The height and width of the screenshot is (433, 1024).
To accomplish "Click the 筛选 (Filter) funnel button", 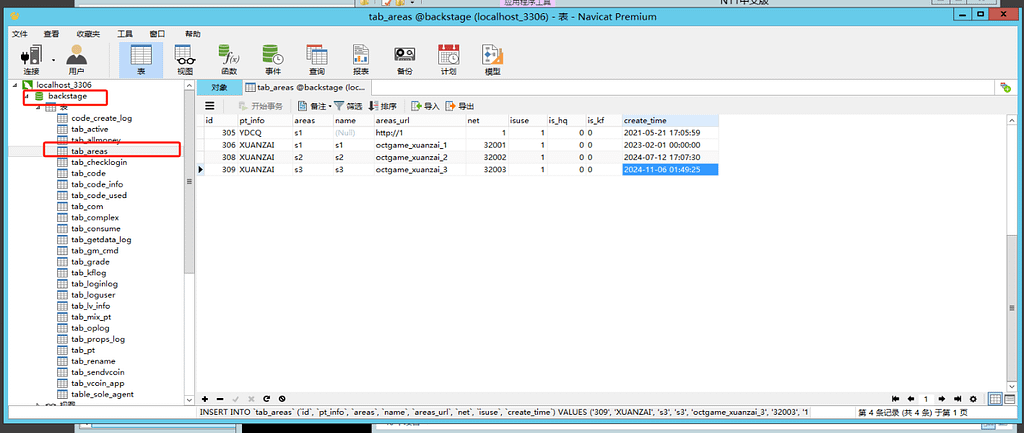I will point(348,106).
